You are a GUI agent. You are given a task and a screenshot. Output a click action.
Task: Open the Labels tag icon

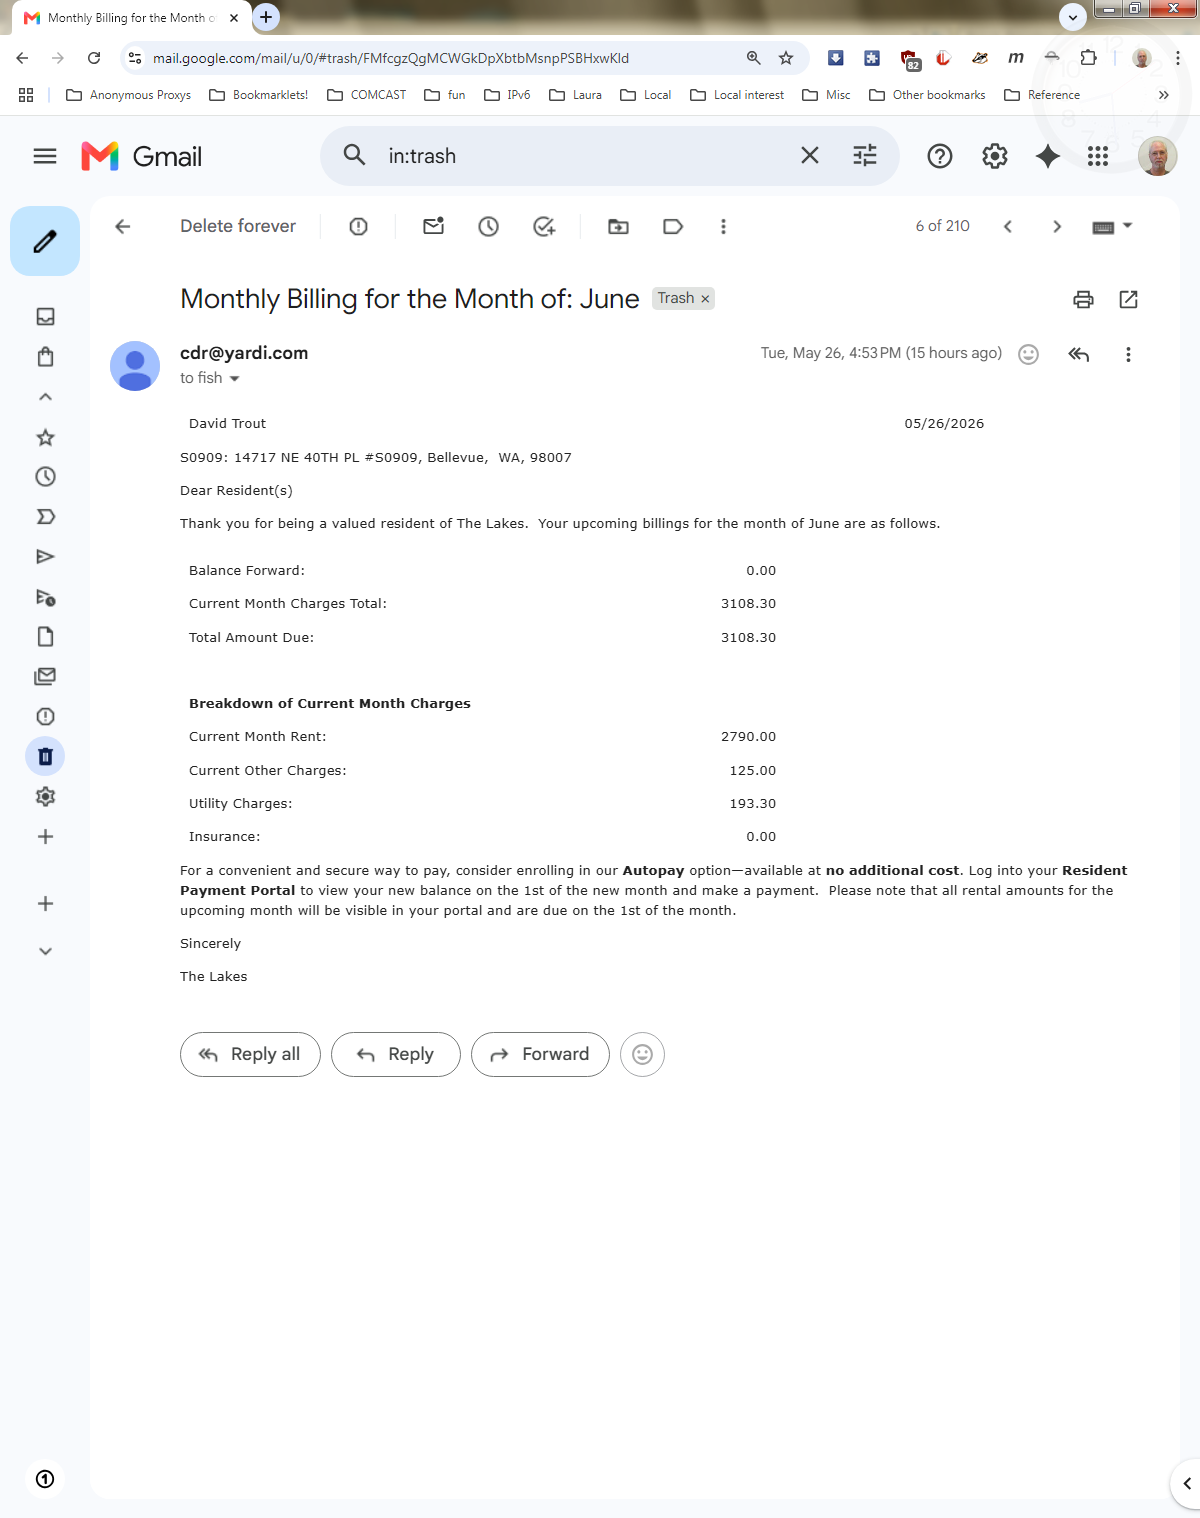tap(673, 227)
